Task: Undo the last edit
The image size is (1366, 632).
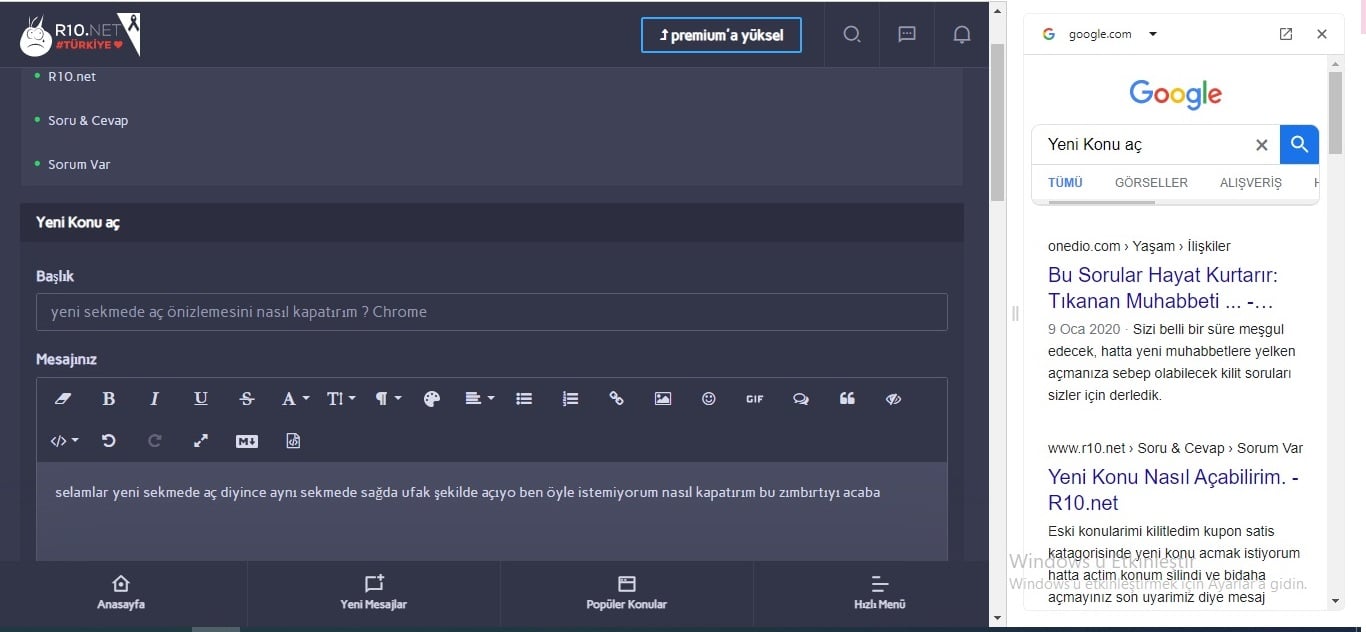Action: (109, 441)
